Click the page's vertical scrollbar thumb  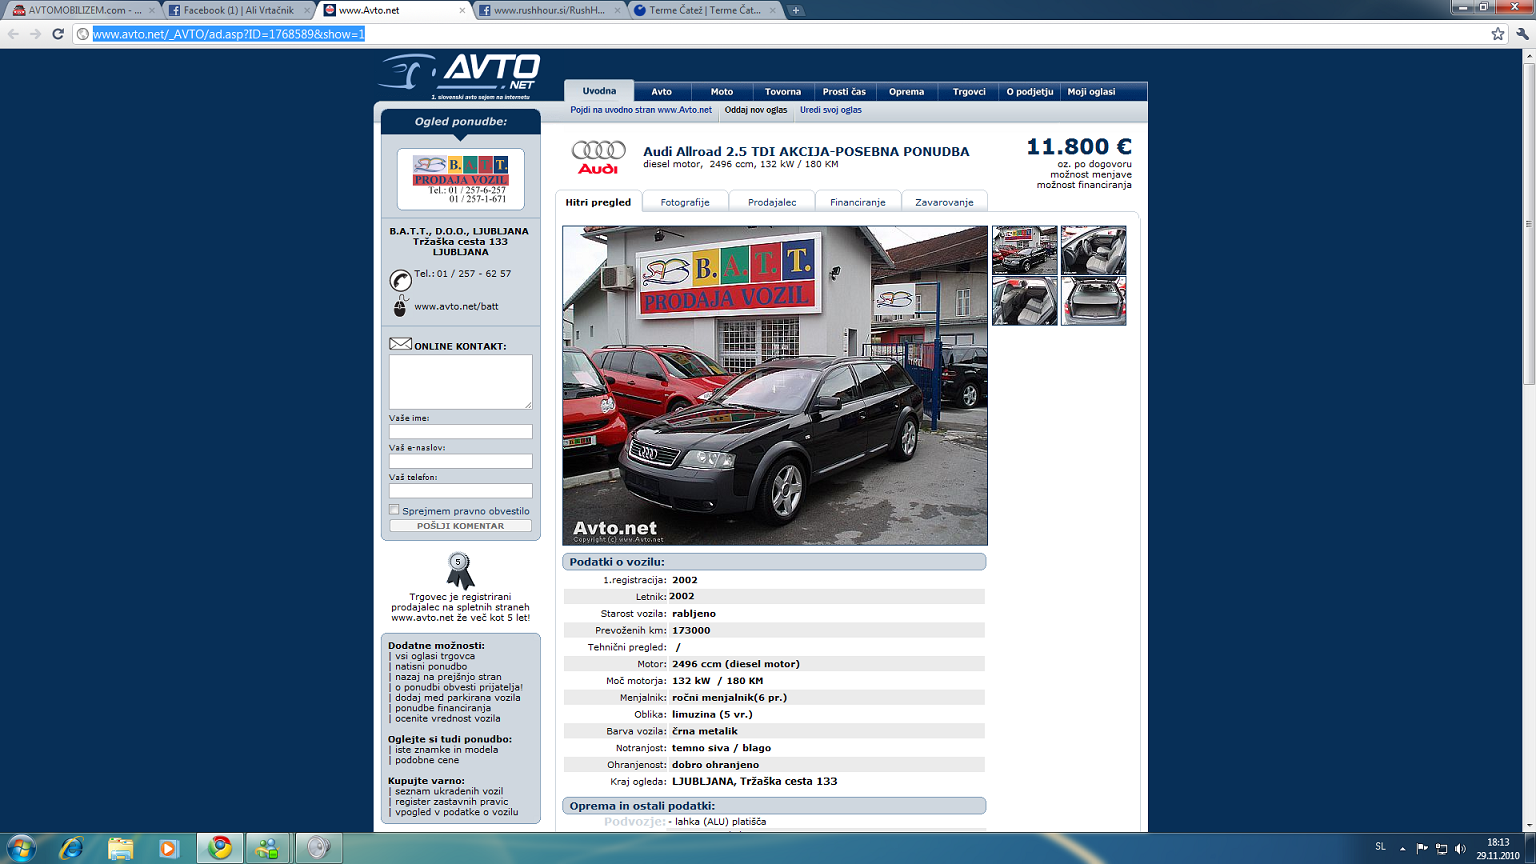(1528, 225)
